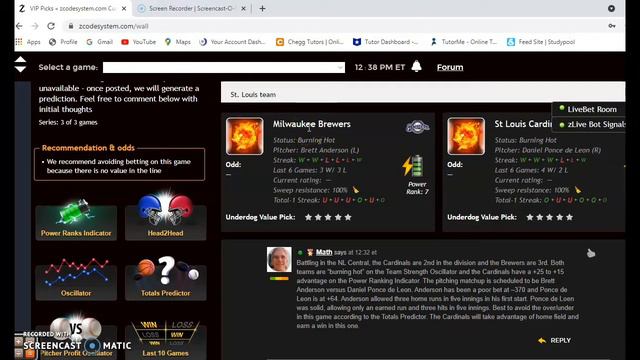Click the Math username link
The height and width of the screenshot is (360, 640).
point(324,252)
